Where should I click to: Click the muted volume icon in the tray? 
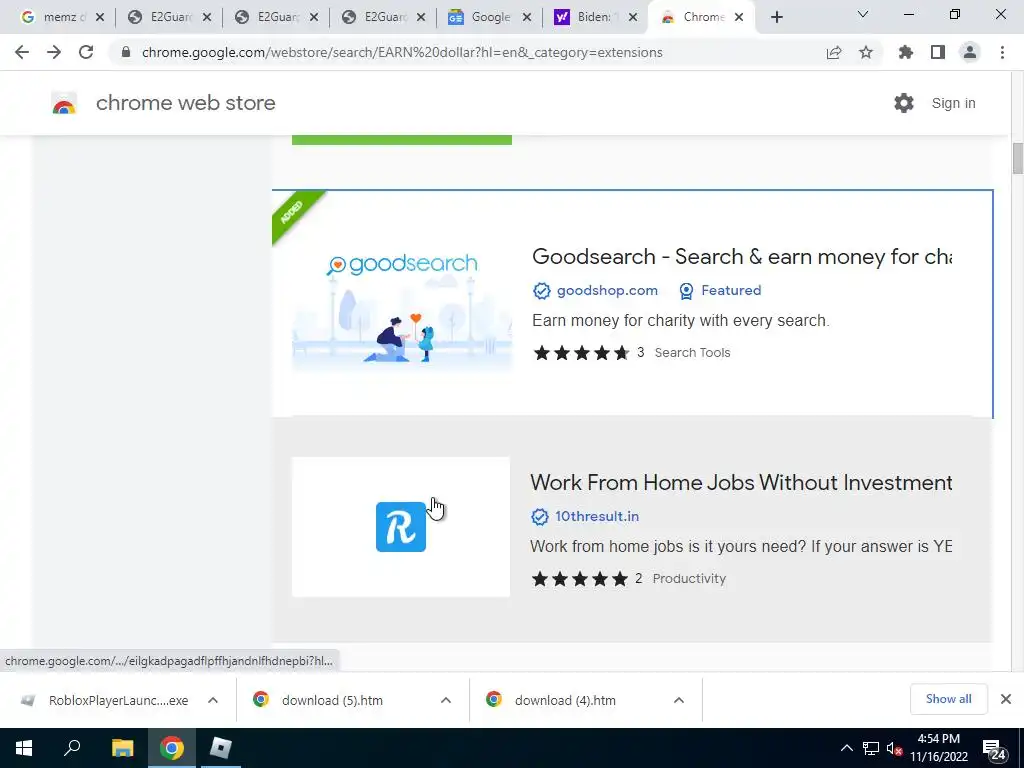click(x=895, y=748)
